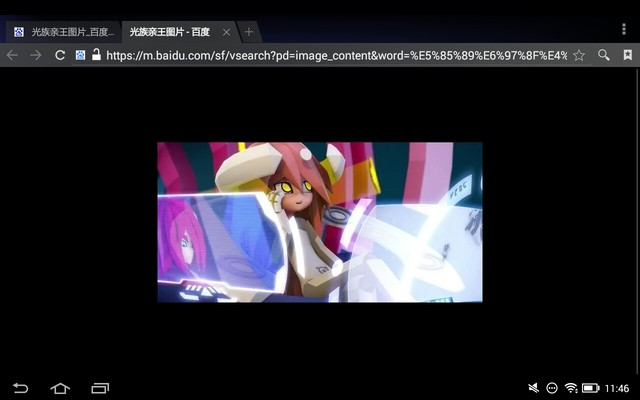Switch to the first 光族亲王图片_百度 tab
The image size is (640, 400).
pos(65,32)
